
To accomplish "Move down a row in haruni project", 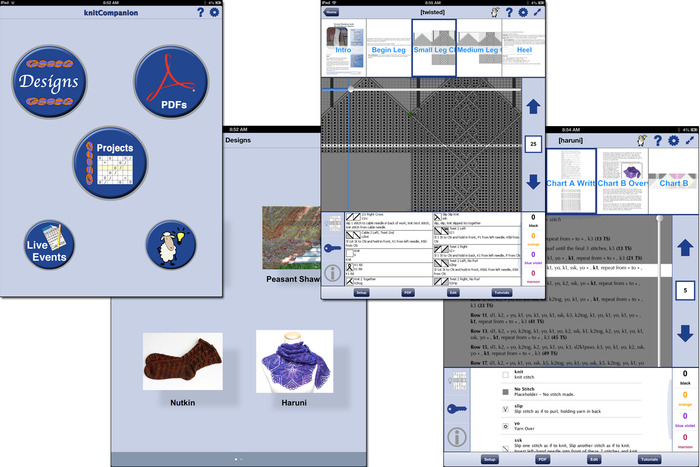I will 685,334.
